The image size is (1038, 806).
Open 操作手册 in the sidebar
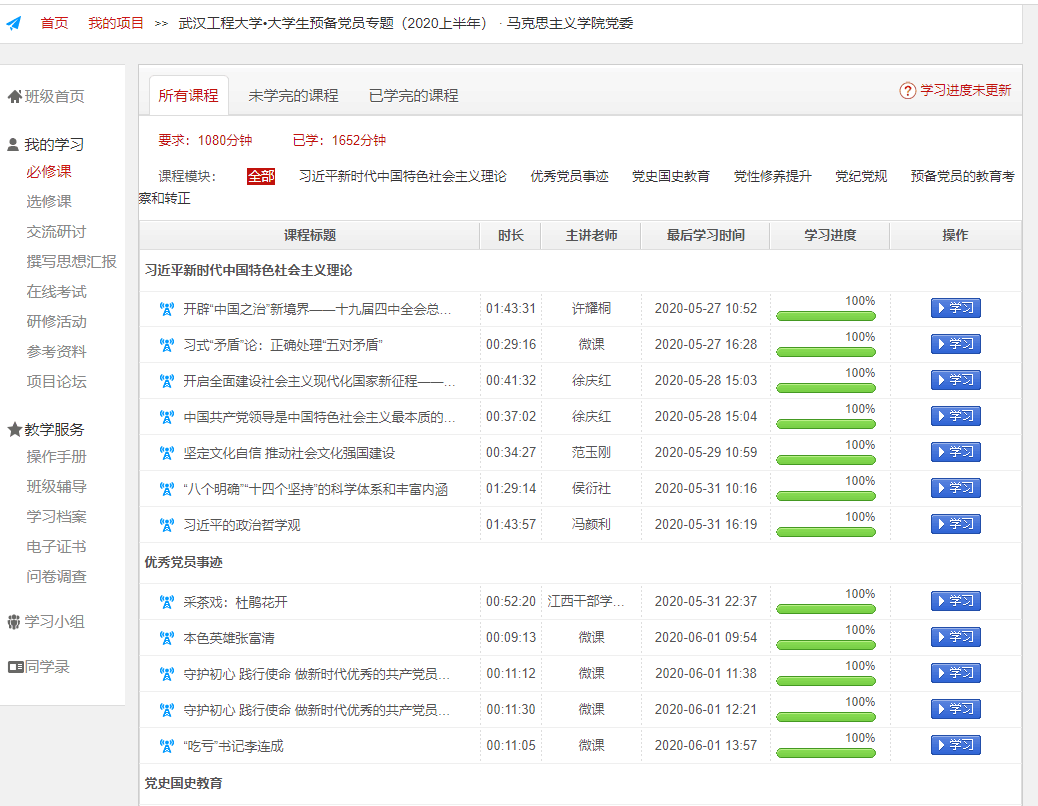[x=56, y=457]
